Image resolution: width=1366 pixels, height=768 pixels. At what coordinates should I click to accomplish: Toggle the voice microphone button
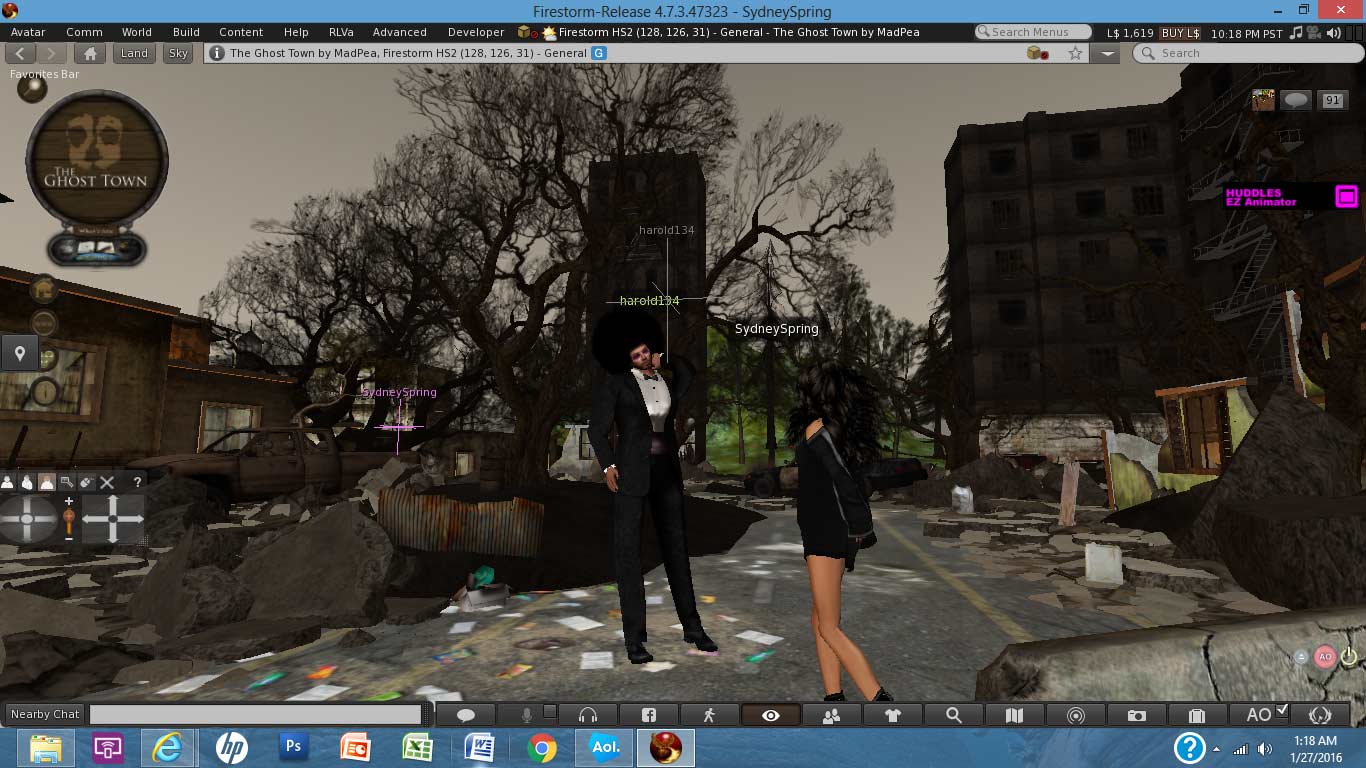527,715
